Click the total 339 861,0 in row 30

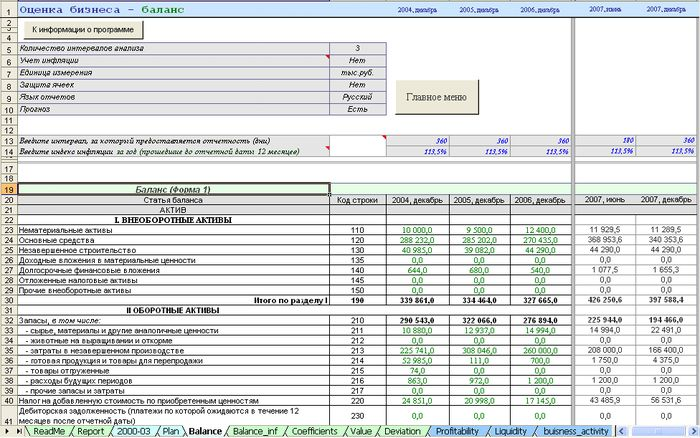417,300
